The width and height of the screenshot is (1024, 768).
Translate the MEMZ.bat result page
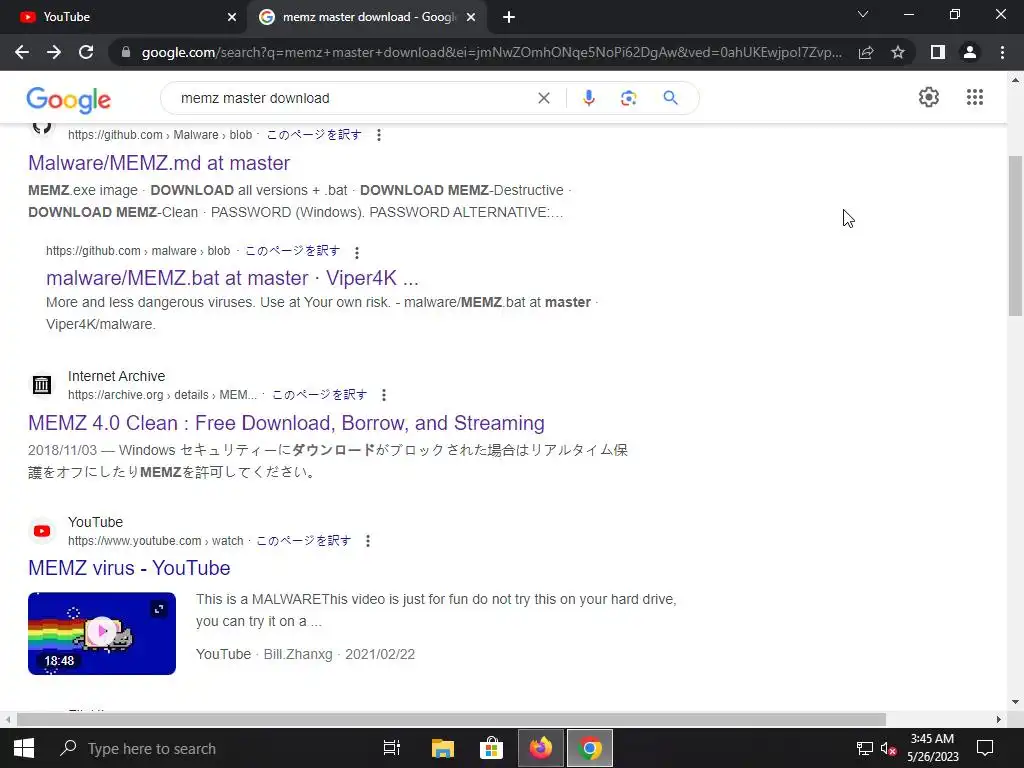point(292,251)
